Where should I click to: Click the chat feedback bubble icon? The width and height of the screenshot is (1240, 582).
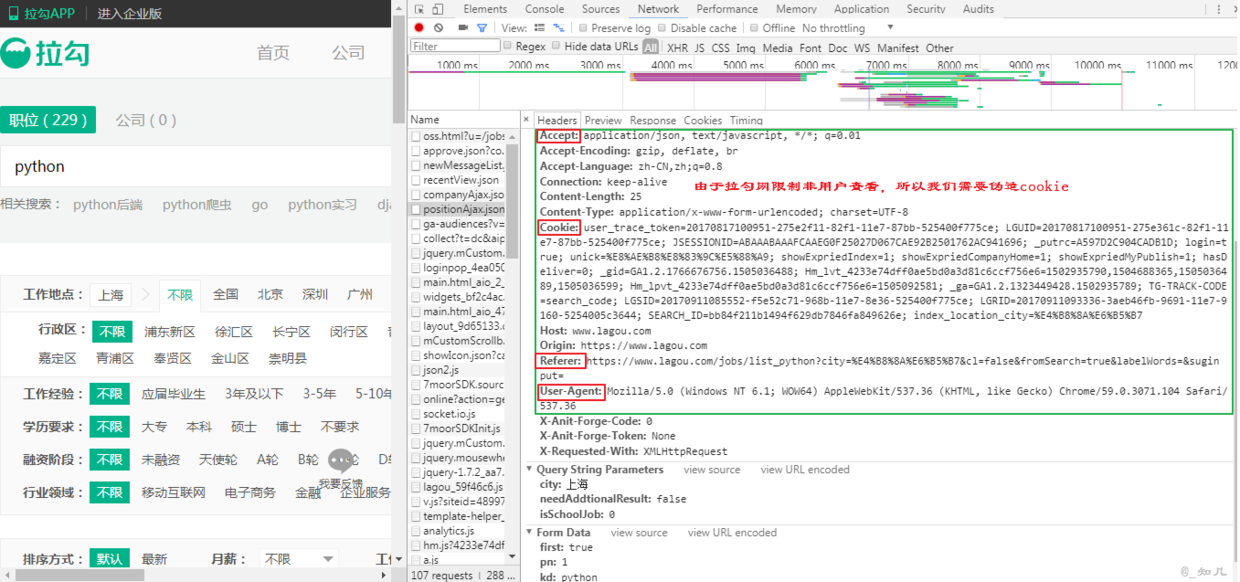point(342,461)
